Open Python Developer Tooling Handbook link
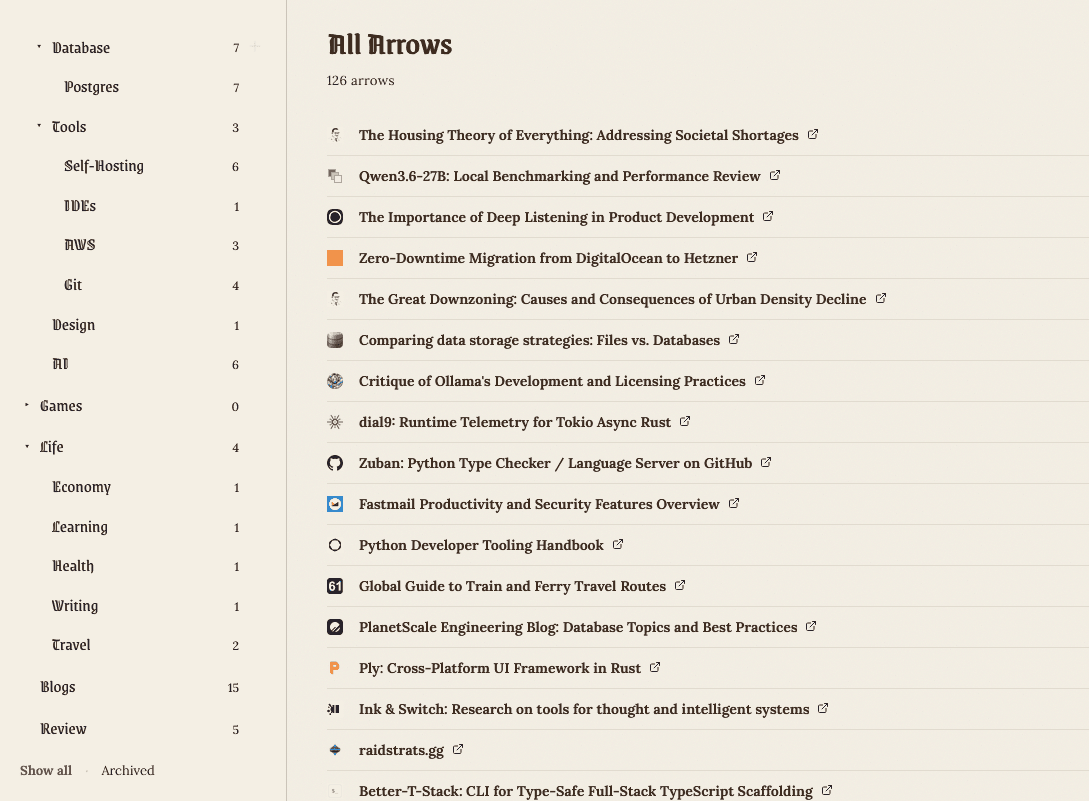1089x801 pixels. pos(481,545)
